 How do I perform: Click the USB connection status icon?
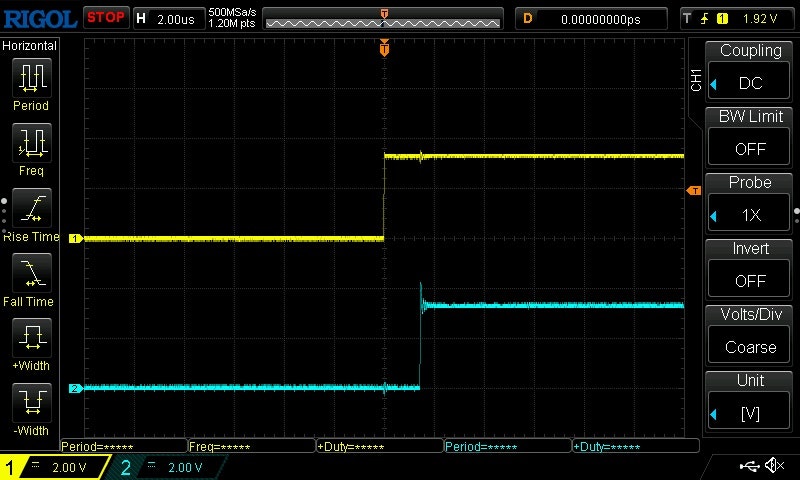tap(749, 465)
